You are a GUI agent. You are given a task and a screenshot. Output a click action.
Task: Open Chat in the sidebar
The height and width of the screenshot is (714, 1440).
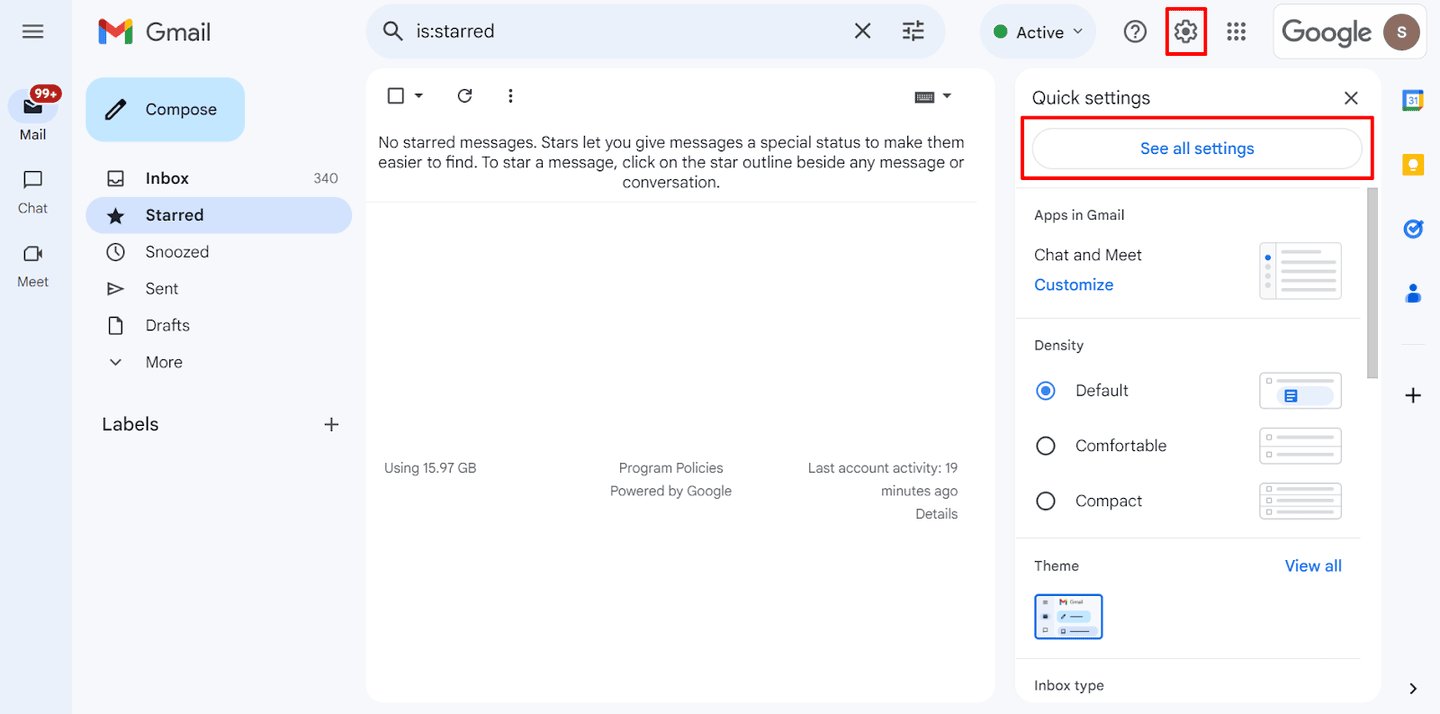(x=33, y=191)
